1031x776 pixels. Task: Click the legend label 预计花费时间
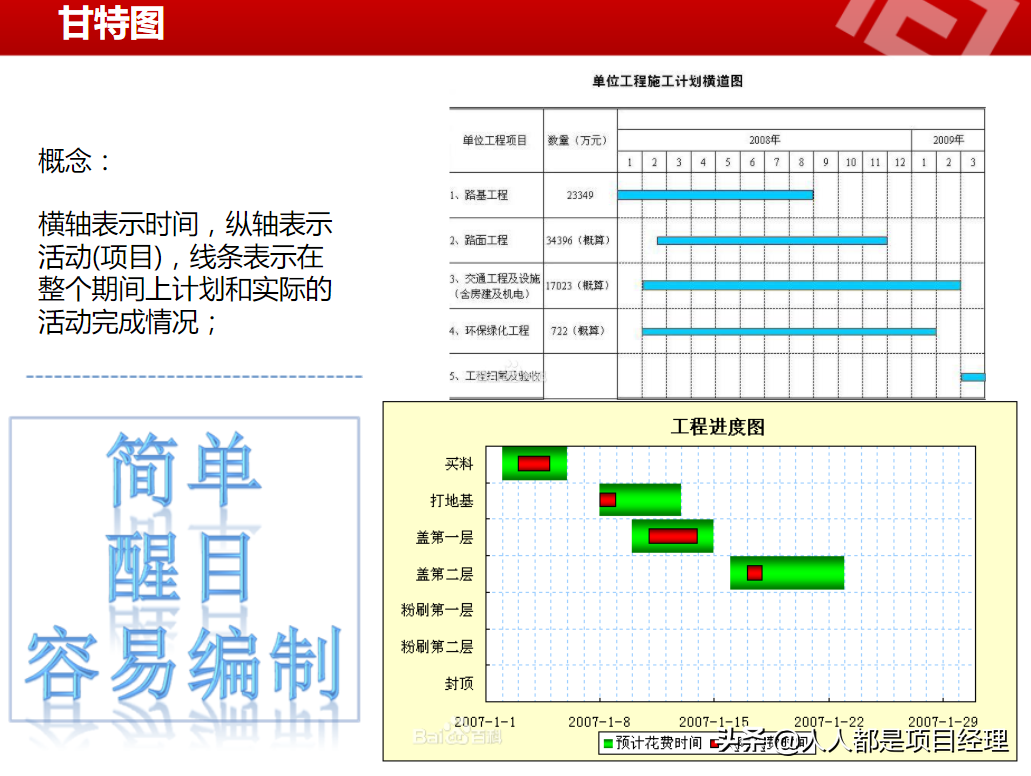tap(659, 743)
